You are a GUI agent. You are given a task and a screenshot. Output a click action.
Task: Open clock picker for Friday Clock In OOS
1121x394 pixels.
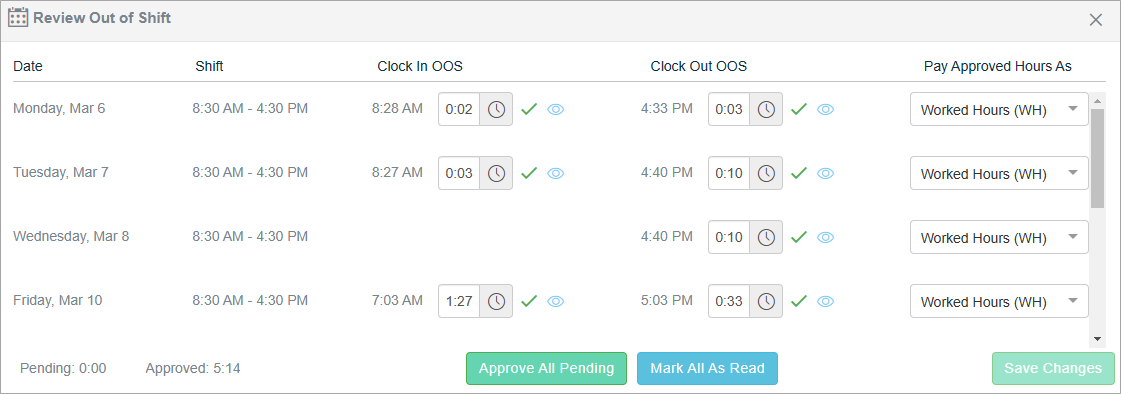[496, 301]
